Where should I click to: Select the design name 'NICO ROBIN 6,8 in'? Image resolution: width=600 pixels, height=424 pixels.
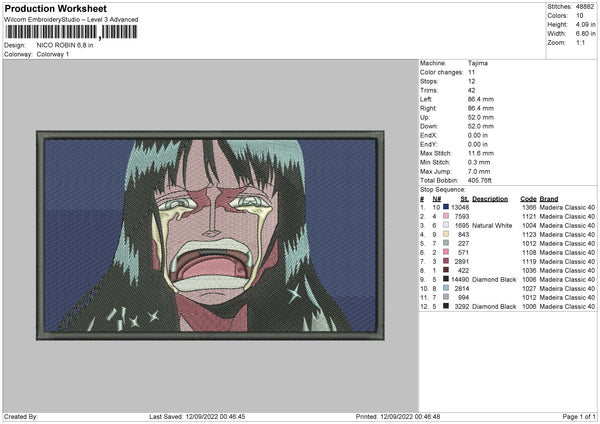click(65, 45)
